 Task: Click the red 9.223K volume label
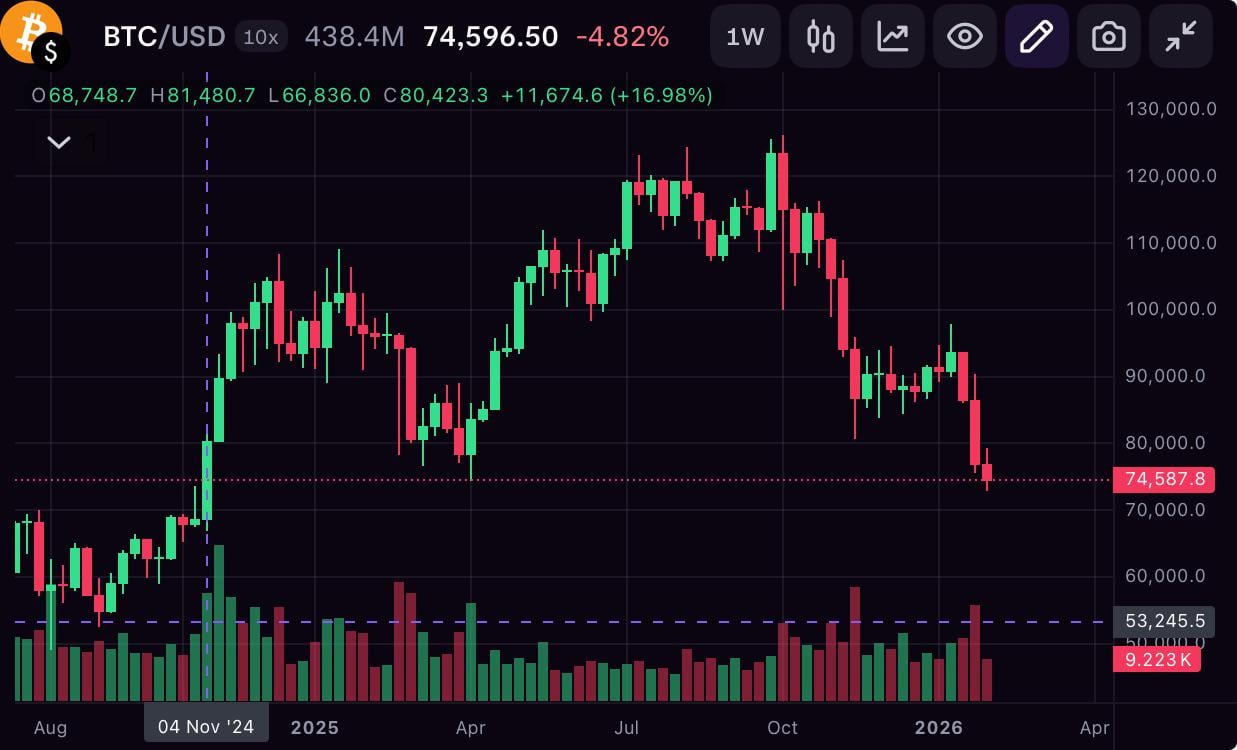1157,659
